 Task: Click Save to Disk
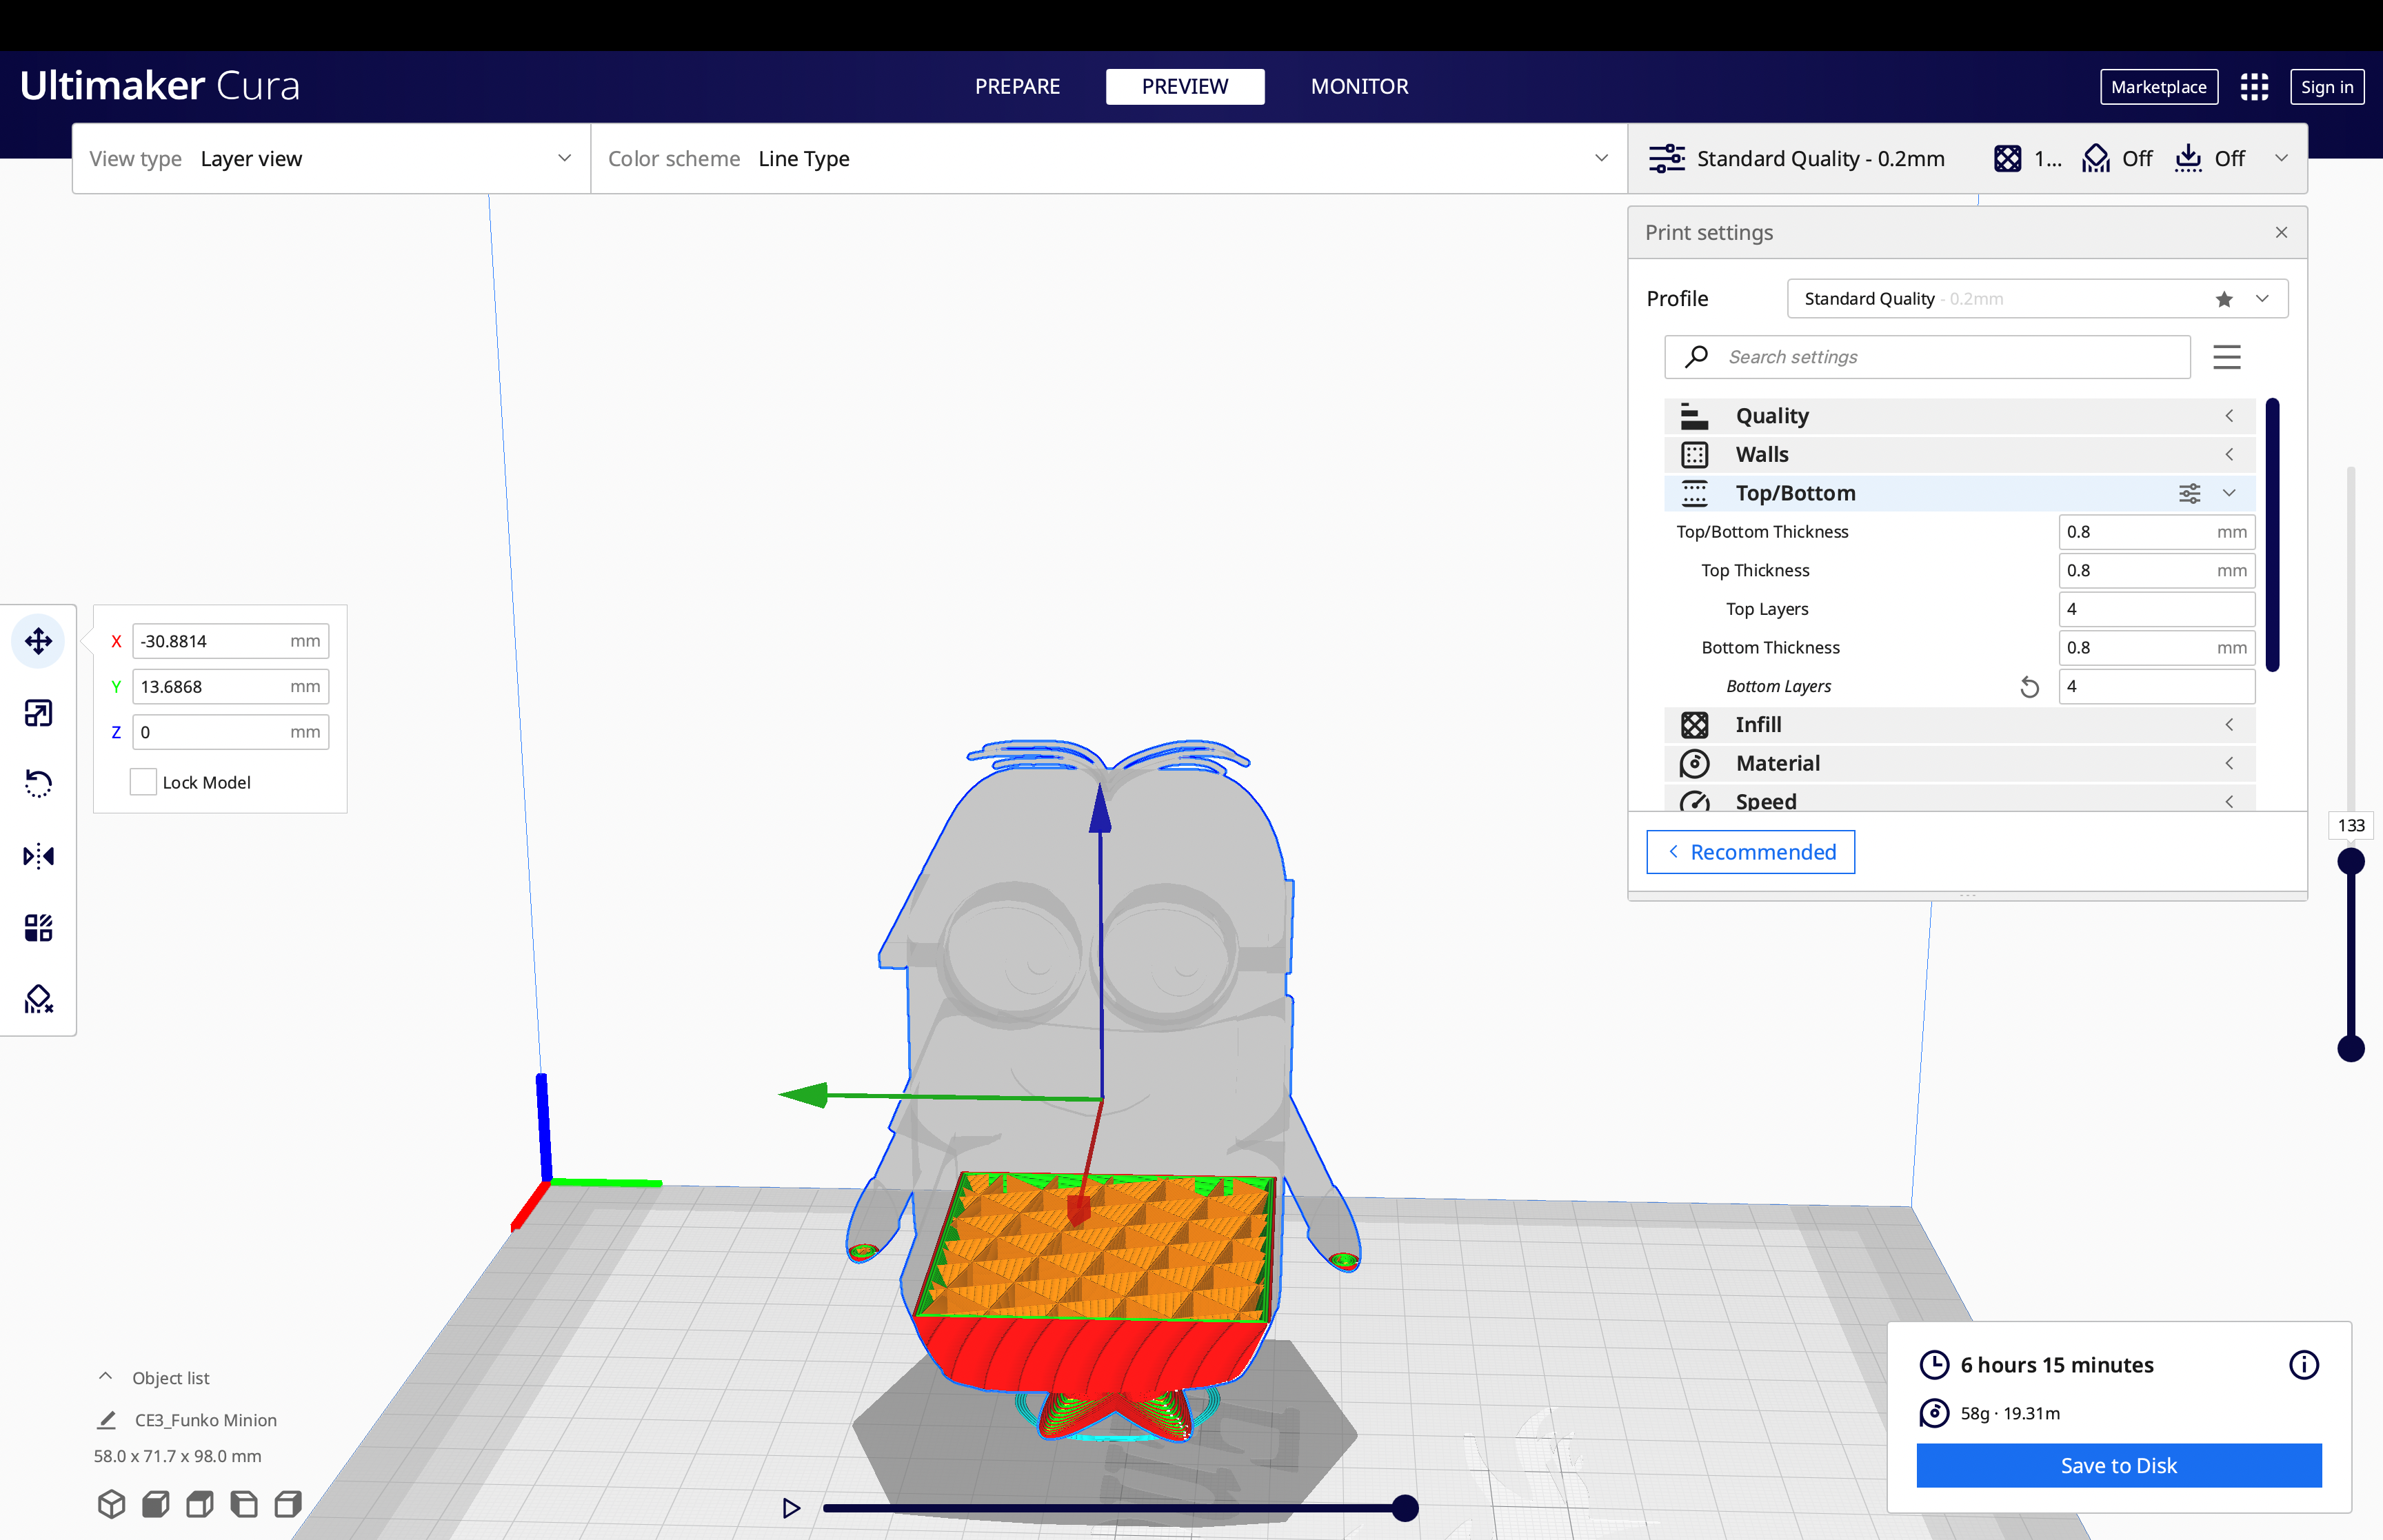pyautogui.click(x=2118, y=1466)
